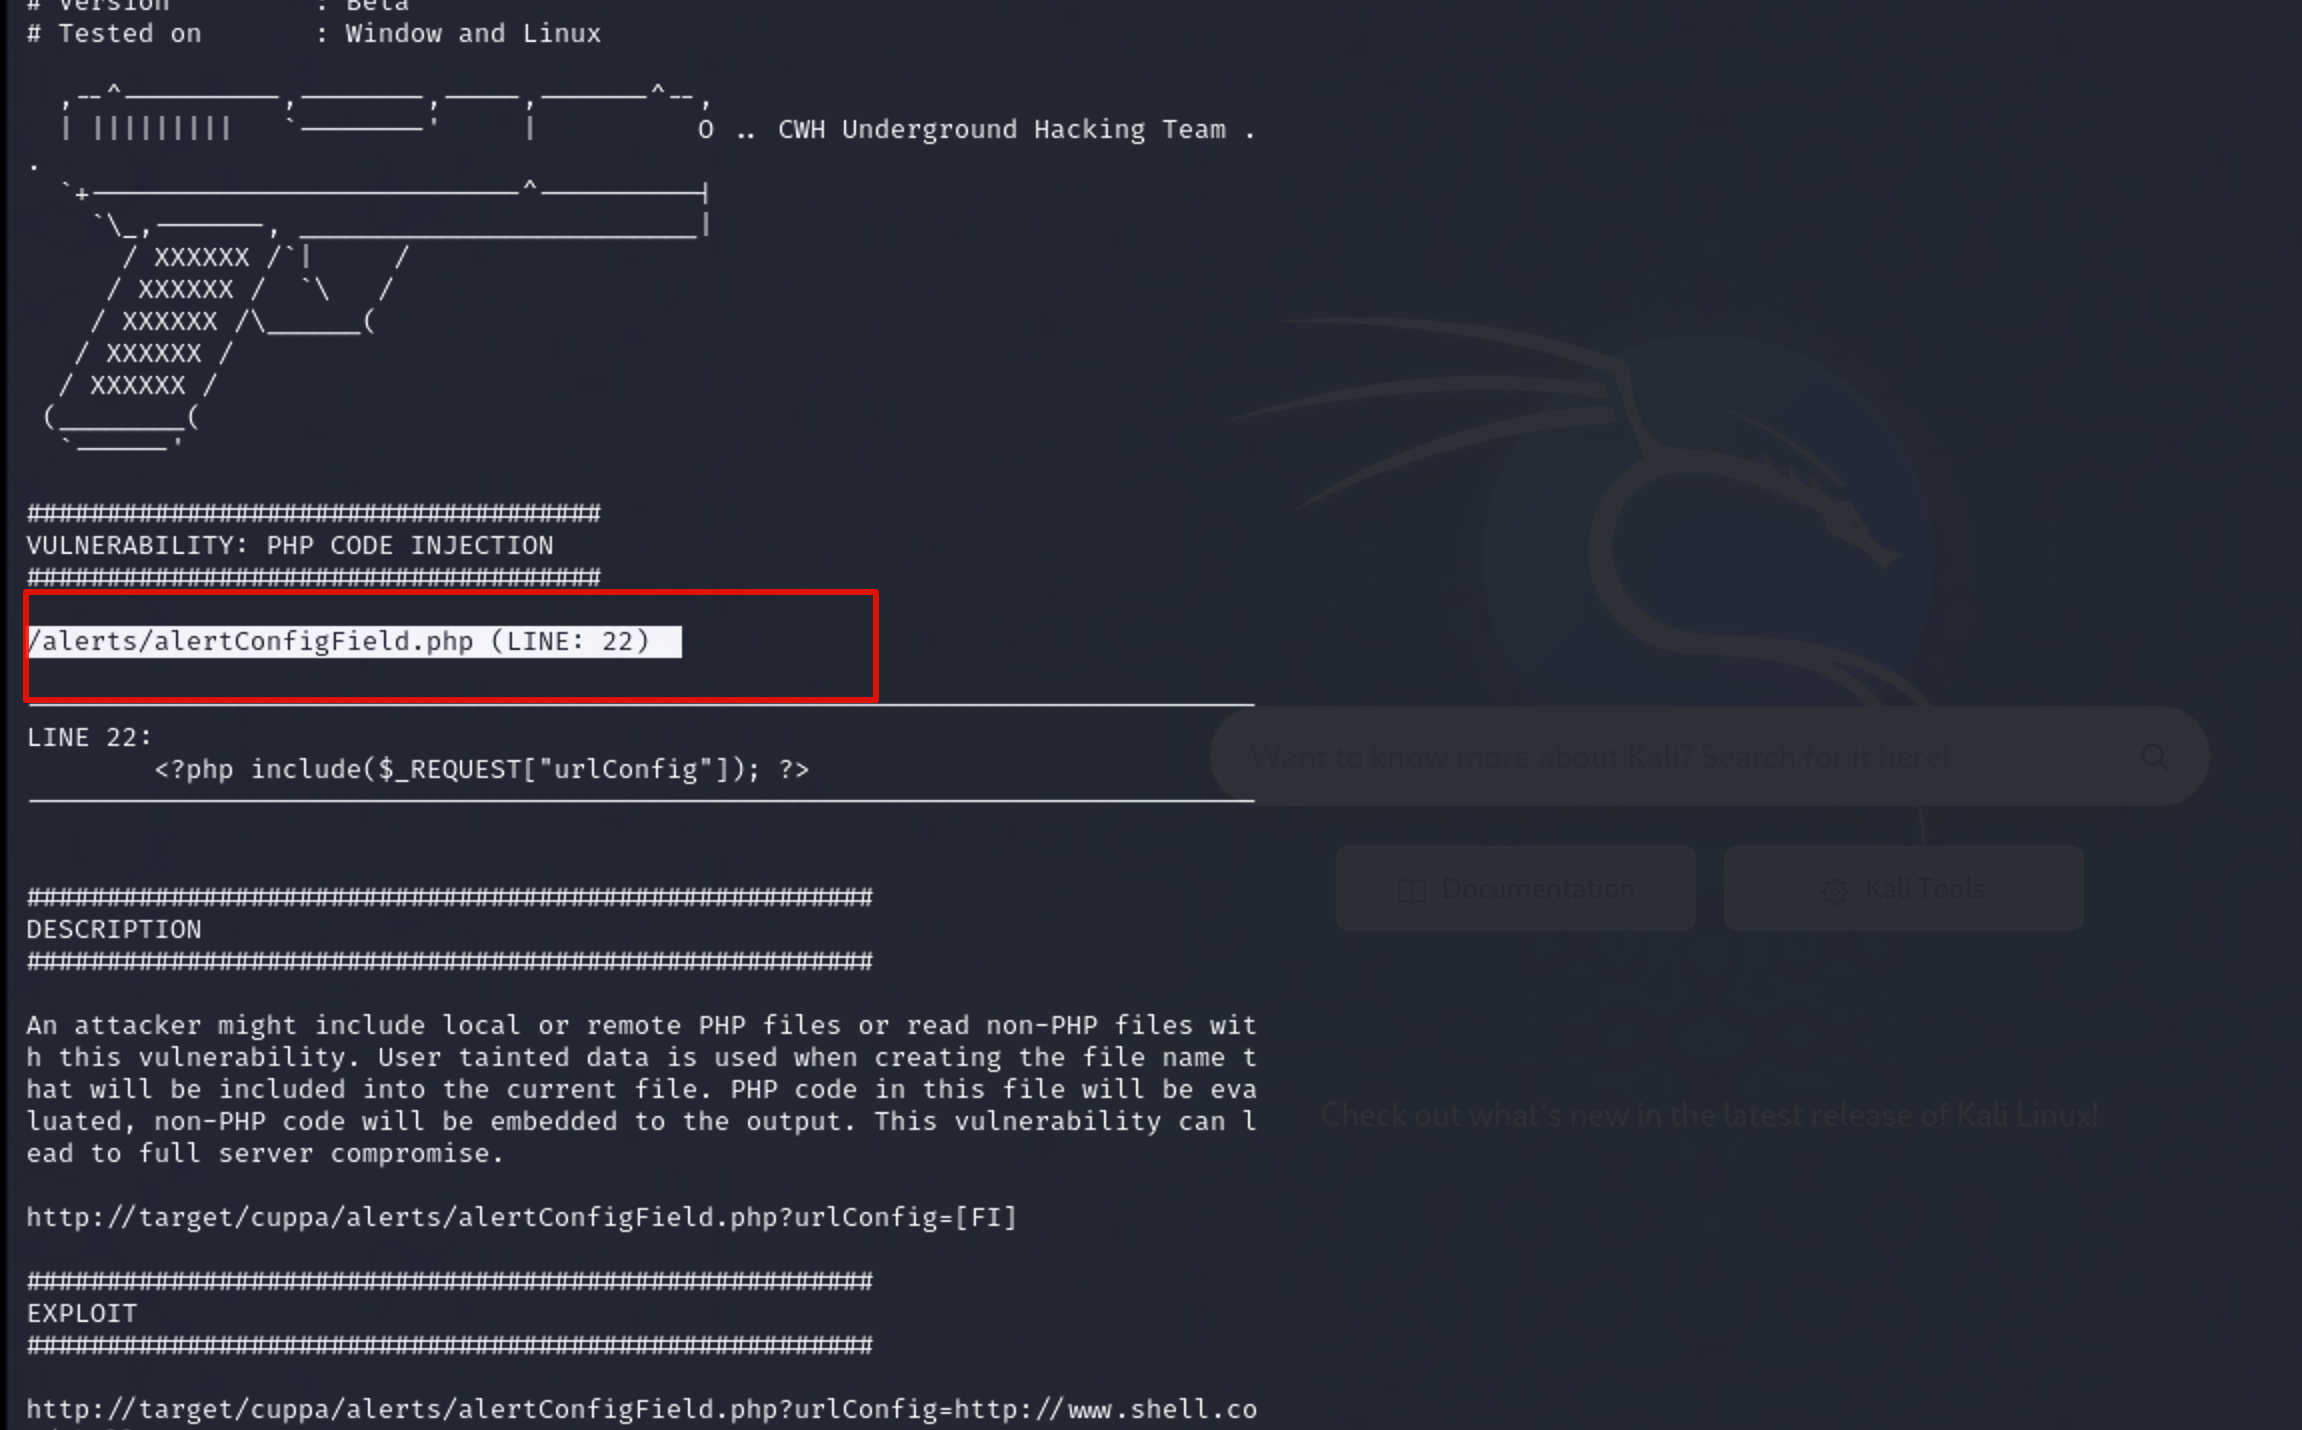Click the Kali Tools gear icon
The image size is (2302, 1430).
(1835, 890)
